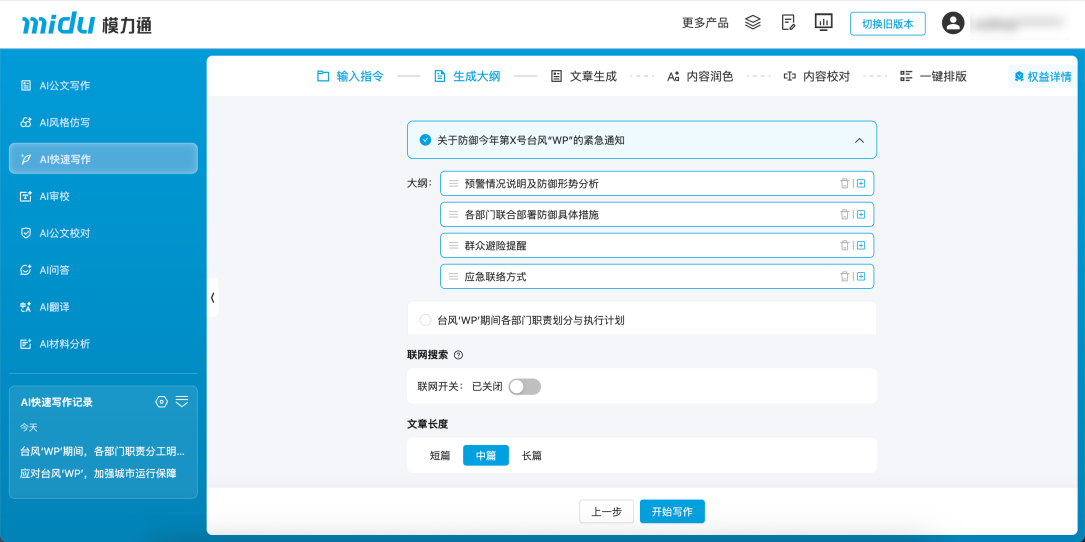1085x542 pixels.
Task: Collapse the left sidebar arrow
Action: (212, 298)
